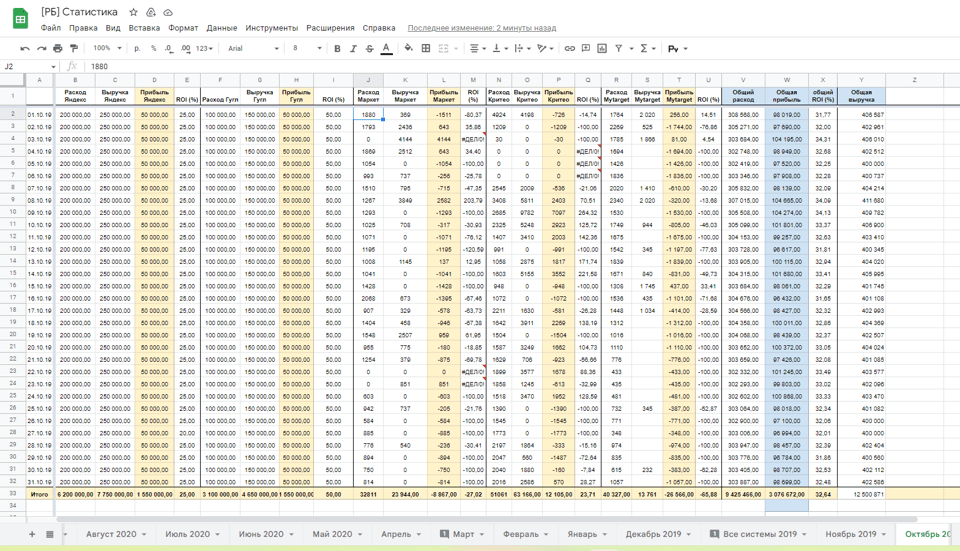
Task: Click the Print icon
Action: pyautogui.click(x=57, y=48)
